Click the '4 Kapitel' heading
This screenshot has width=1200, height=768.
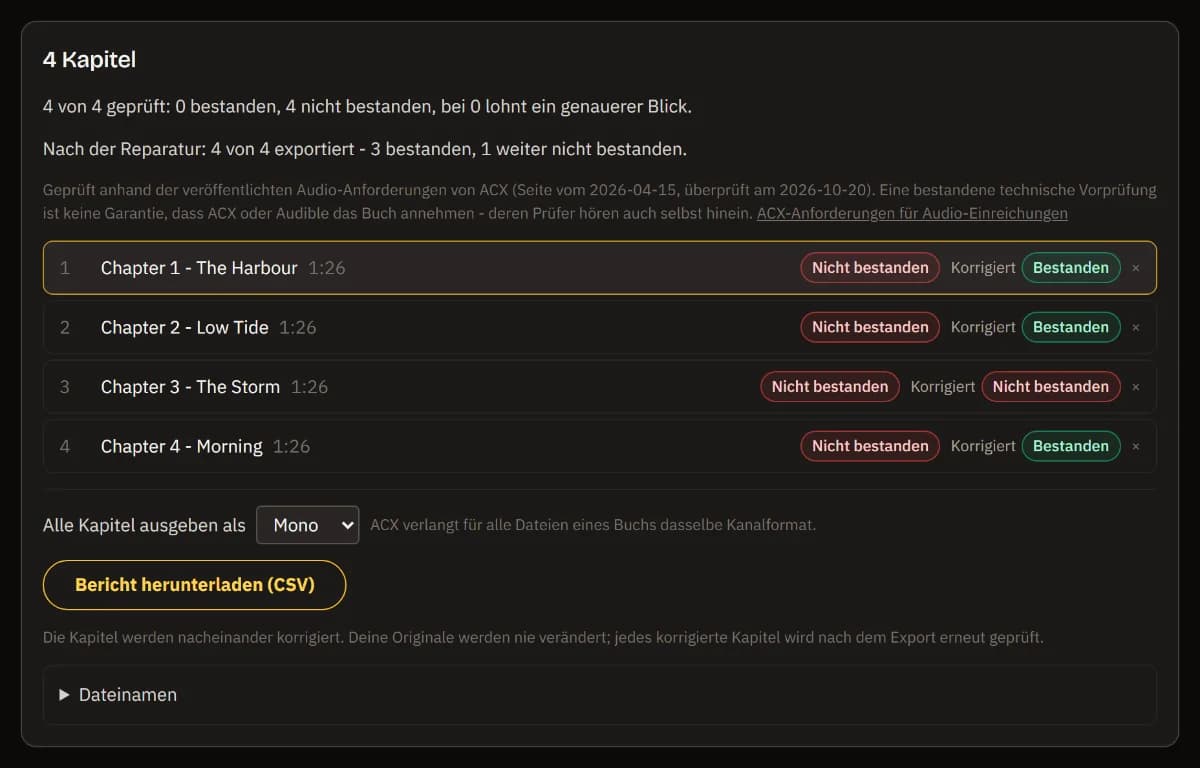[x=89, y=60]
